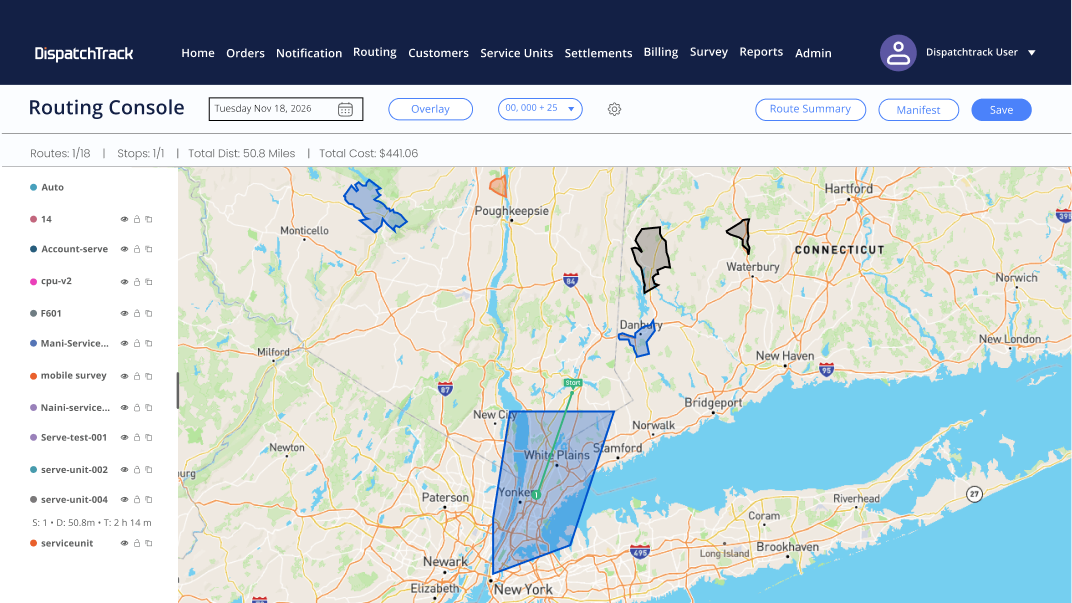
Task: Toggle serviceunit visibility eye icon
Action: (x=124, y=544)
